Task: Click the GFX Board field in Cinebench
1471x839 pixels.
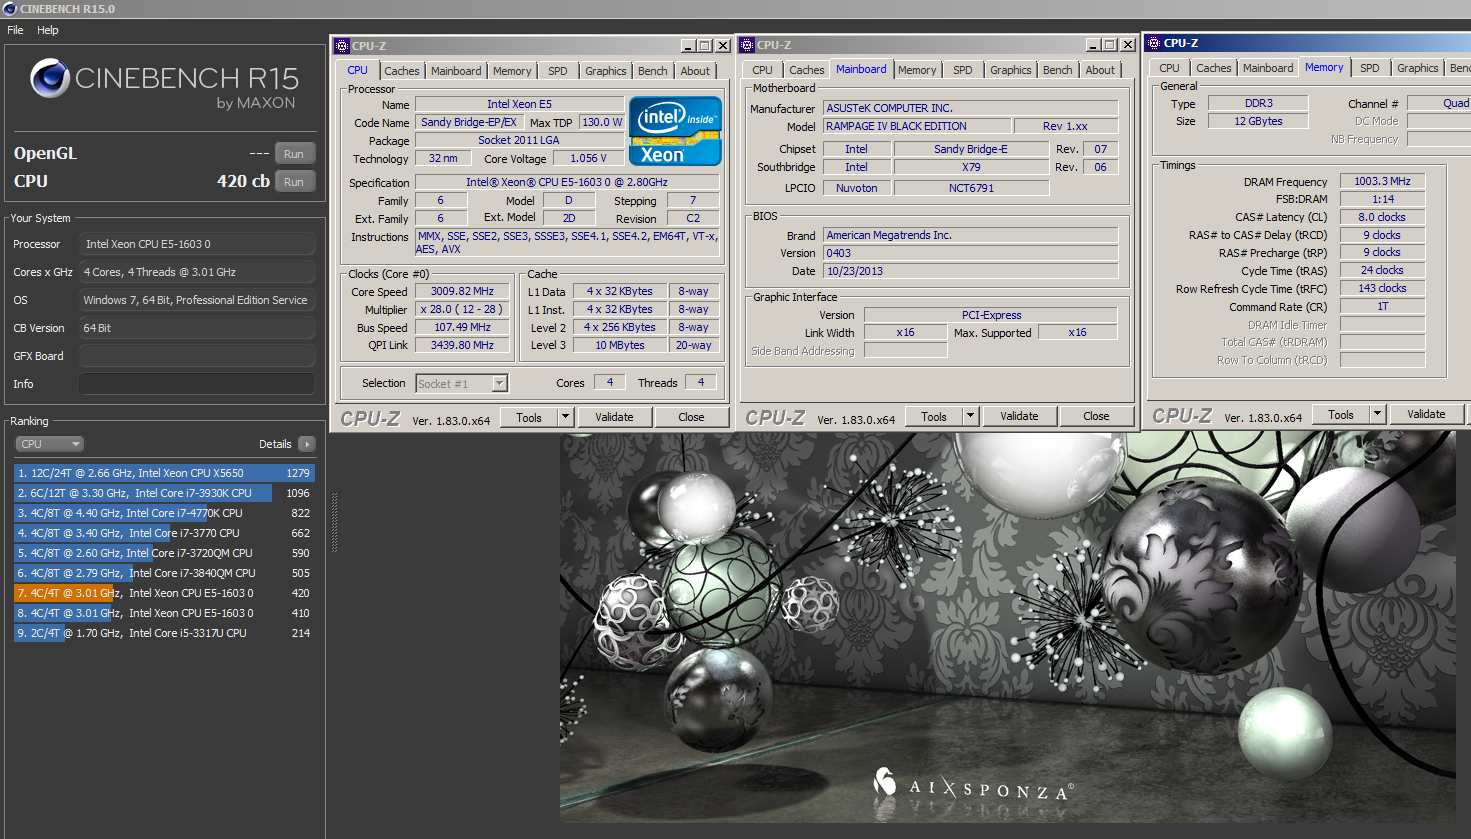Action: click(x=197, y=356)
